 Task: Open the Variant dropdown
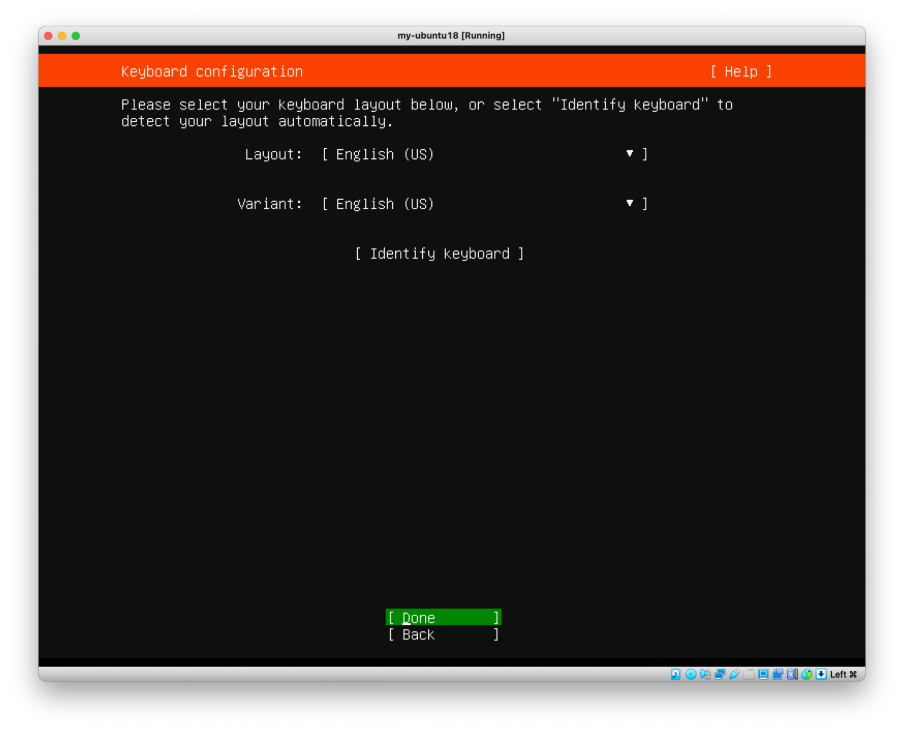click(x=484, y=204)
